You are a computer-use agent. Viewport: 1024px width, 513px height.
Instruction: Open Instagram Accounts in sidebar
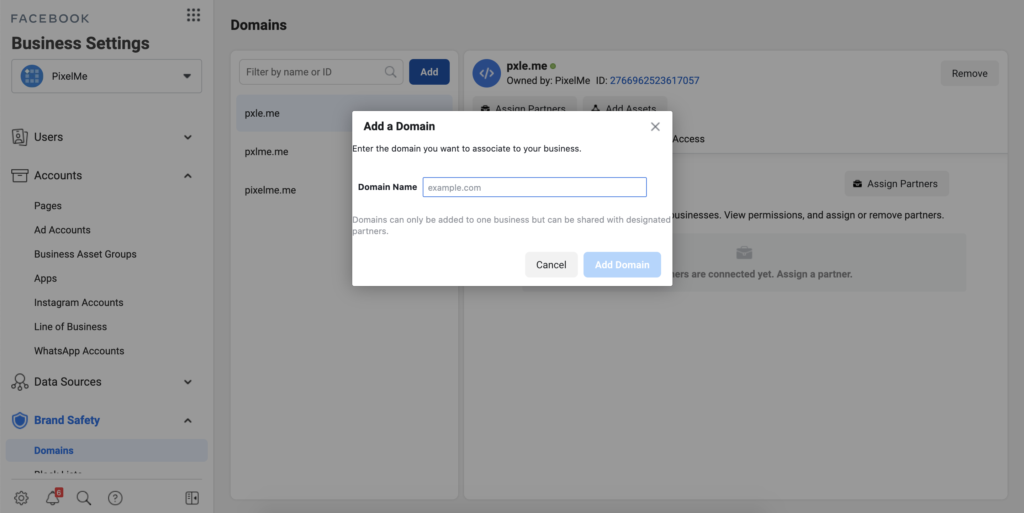pos(78,303)
